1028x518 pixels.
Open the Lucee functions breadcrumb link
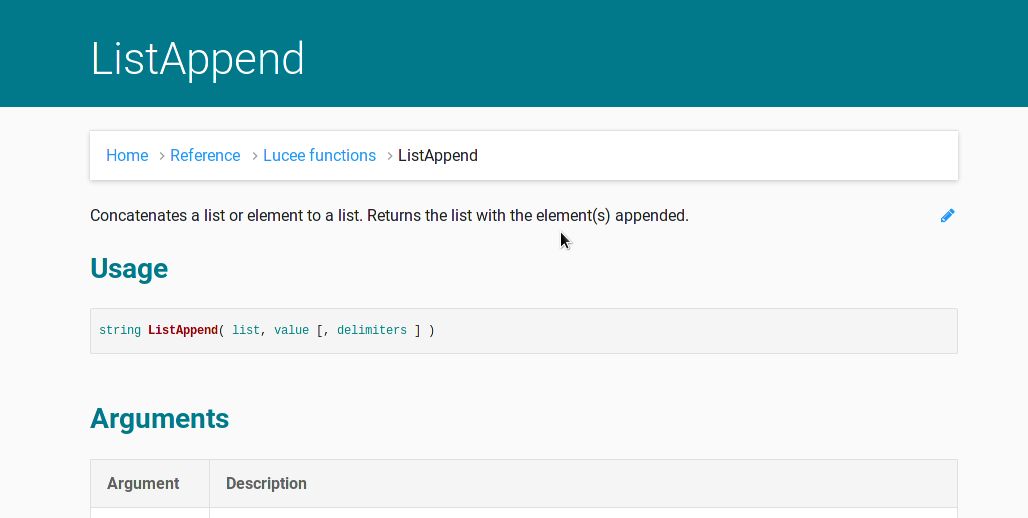pyautogui.click(x=319, y=155)
